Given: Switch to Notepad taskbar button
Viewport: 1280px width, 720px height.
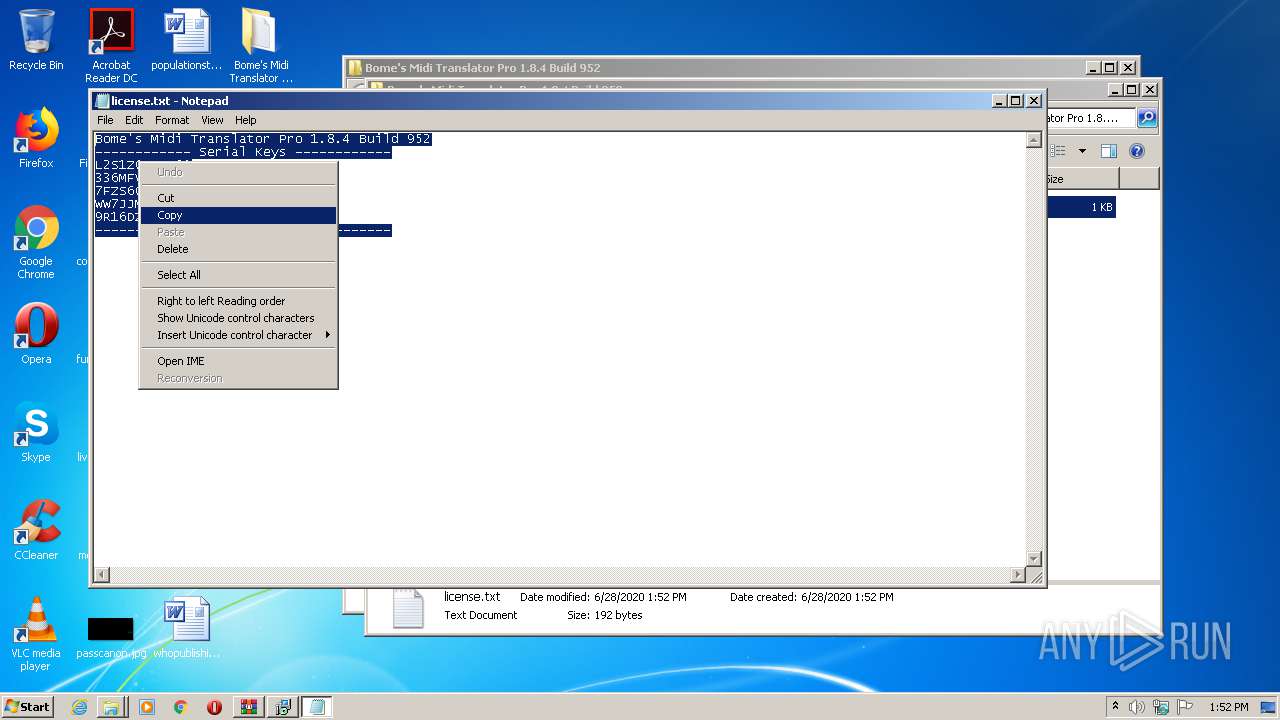Looking at the screenshot, I should [x=317, y=707].
